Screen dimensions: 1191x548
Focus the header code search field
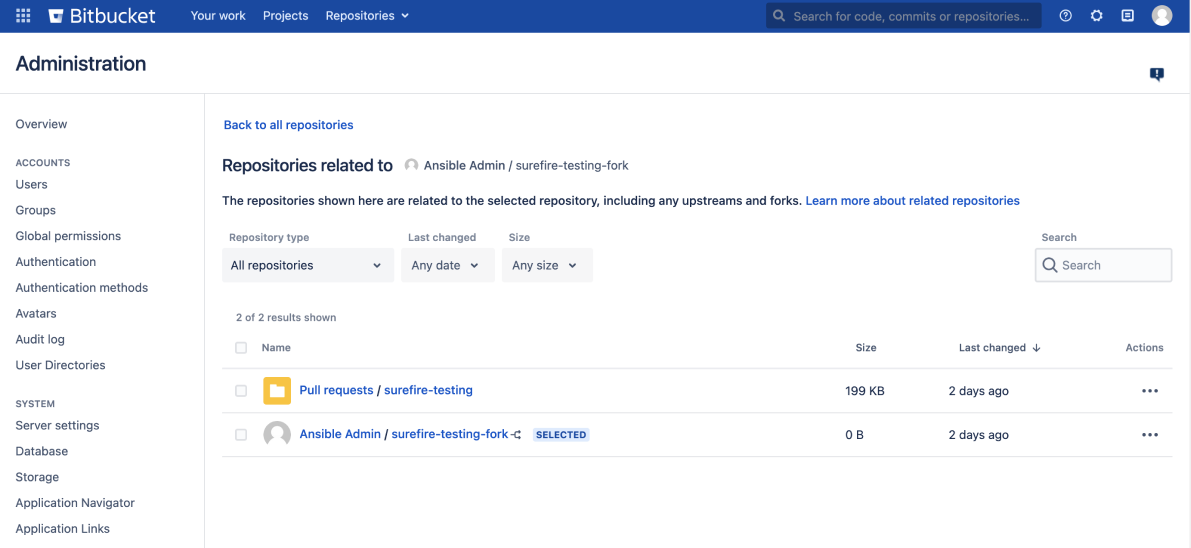click(904, 16)
